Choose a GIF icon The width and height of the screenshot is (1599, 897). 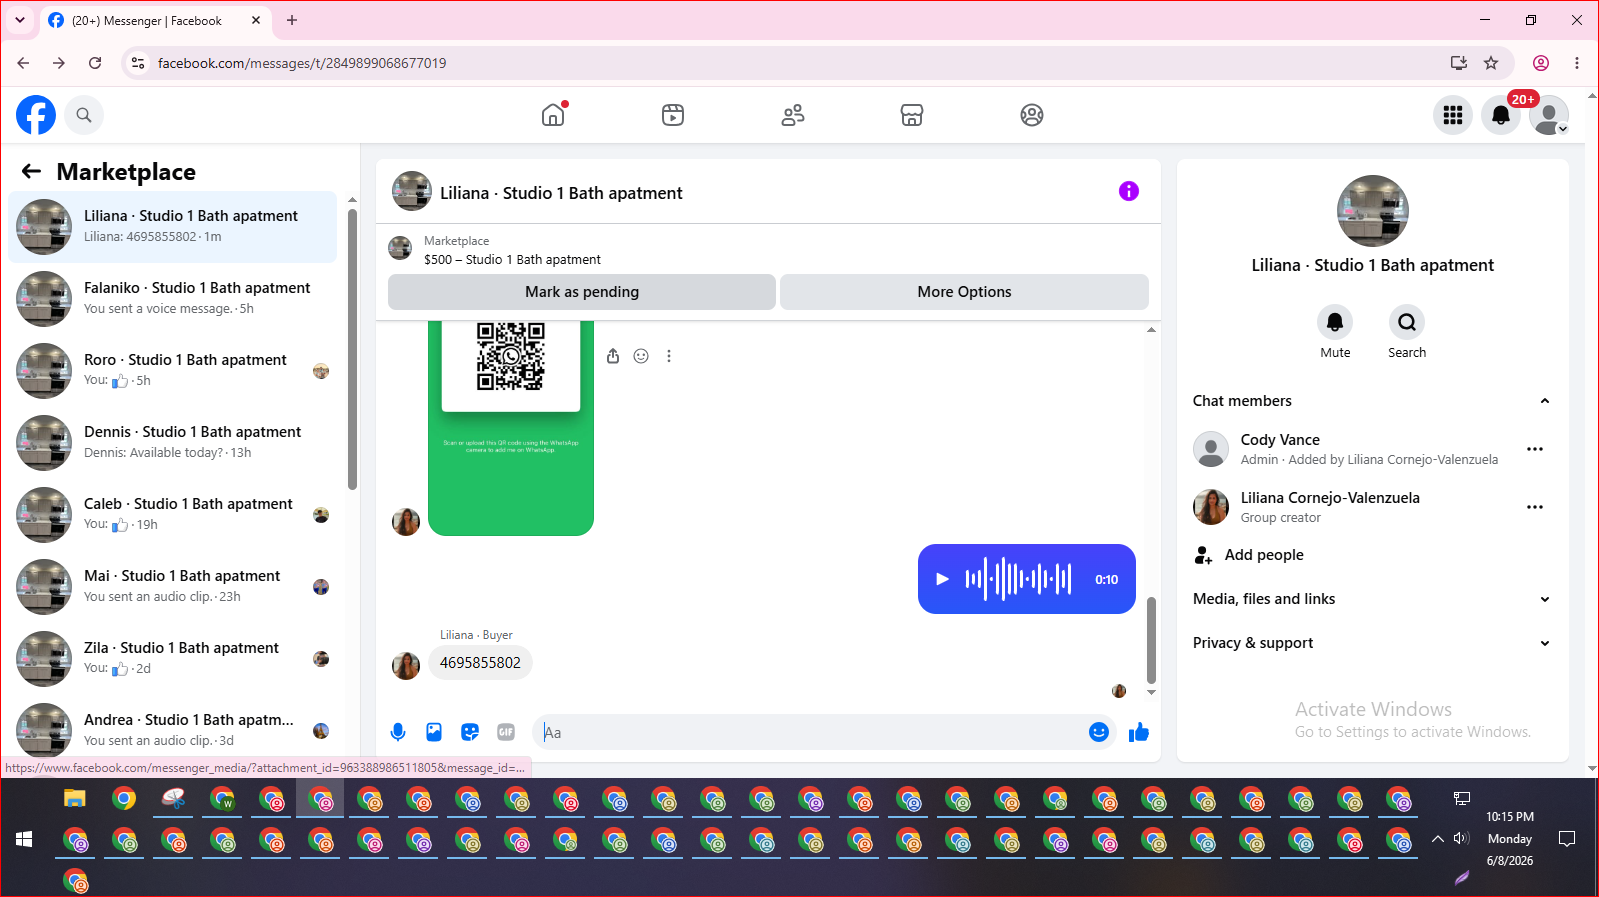tap(506, 732)
